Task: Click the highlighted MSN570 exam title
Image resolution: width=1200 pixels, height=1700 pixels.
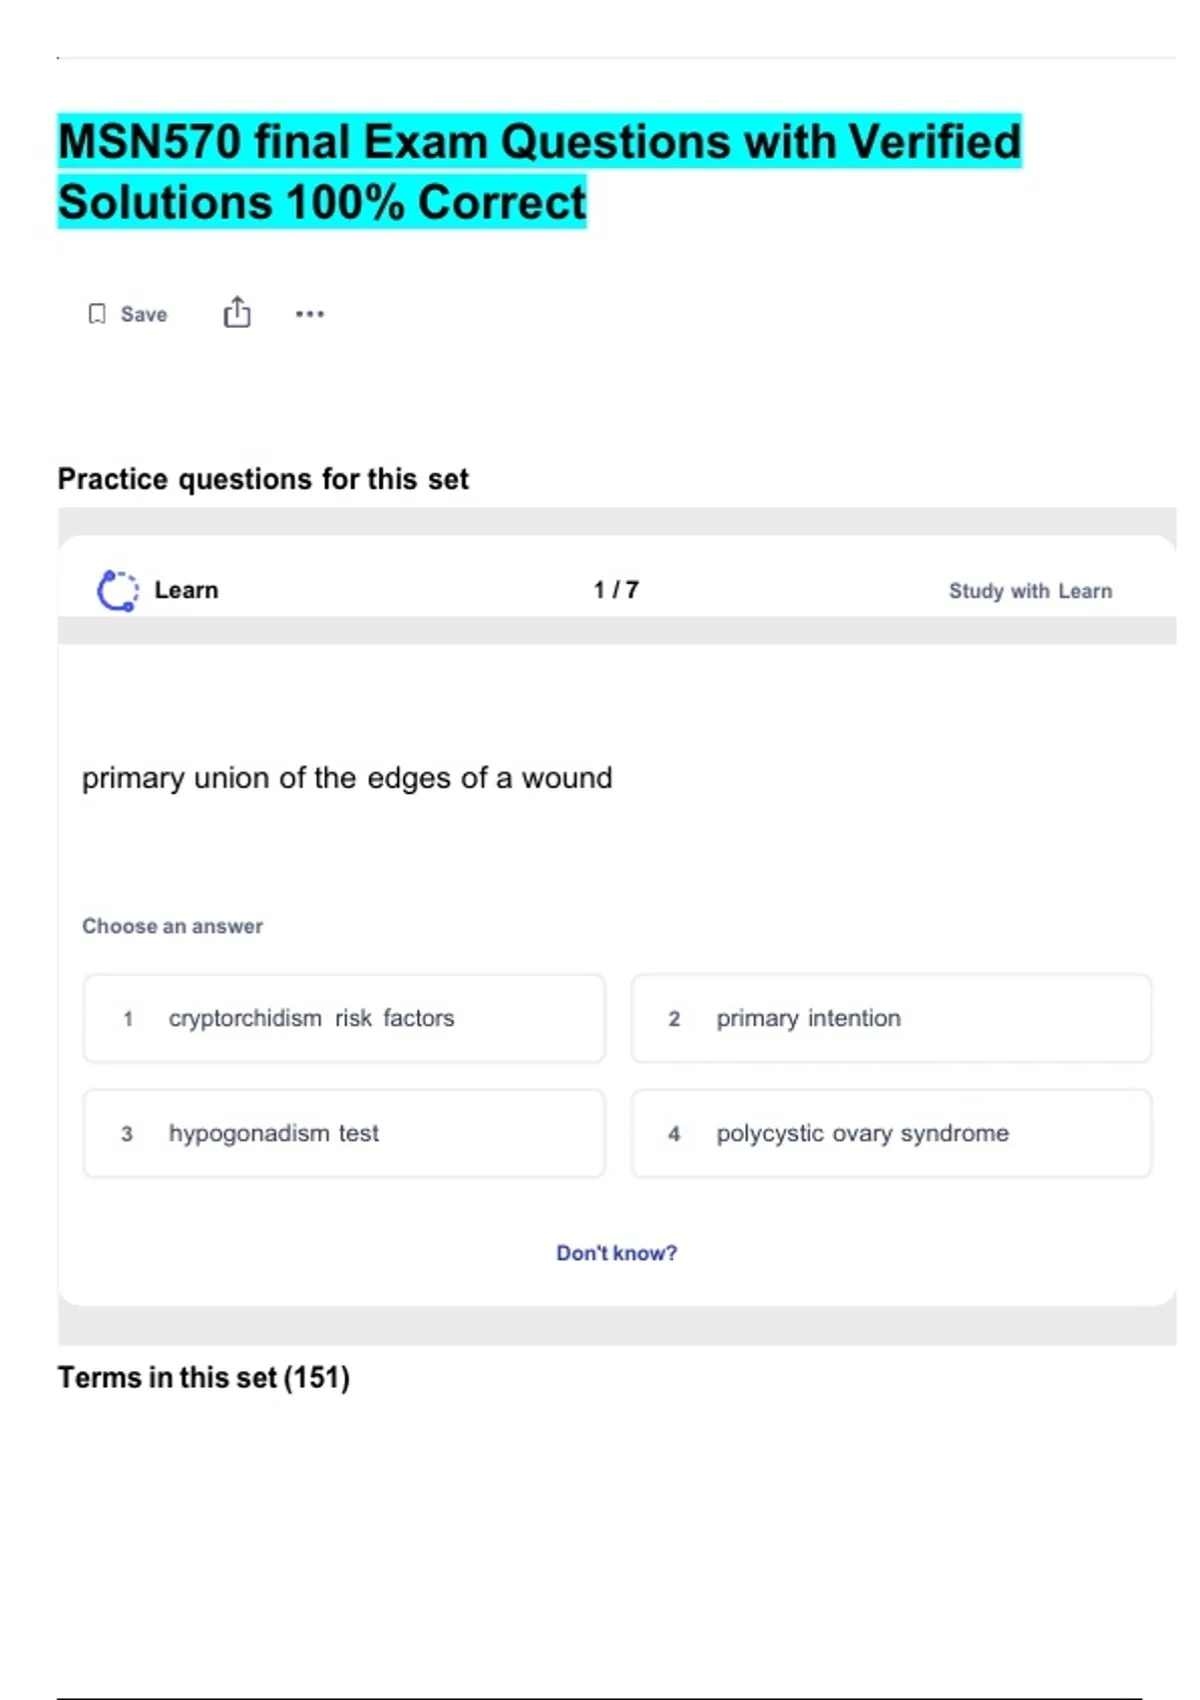Action: pyautogui.click(x=539, y=171)
